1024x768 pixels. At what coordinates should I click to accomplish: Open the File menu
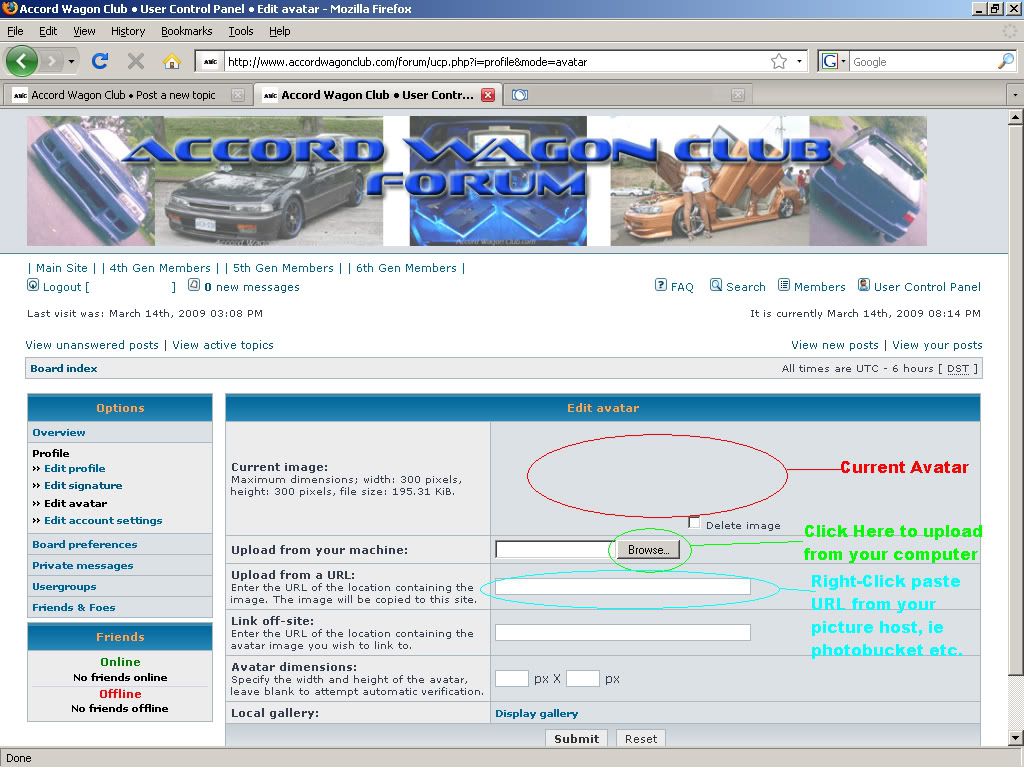(15, 31)
